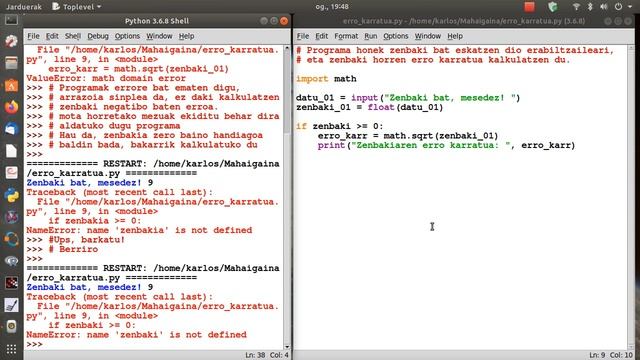Open Jarduerak activities overview
Image resolution: width=640 pixels, height=360 pixels.
tap(24, 7)
